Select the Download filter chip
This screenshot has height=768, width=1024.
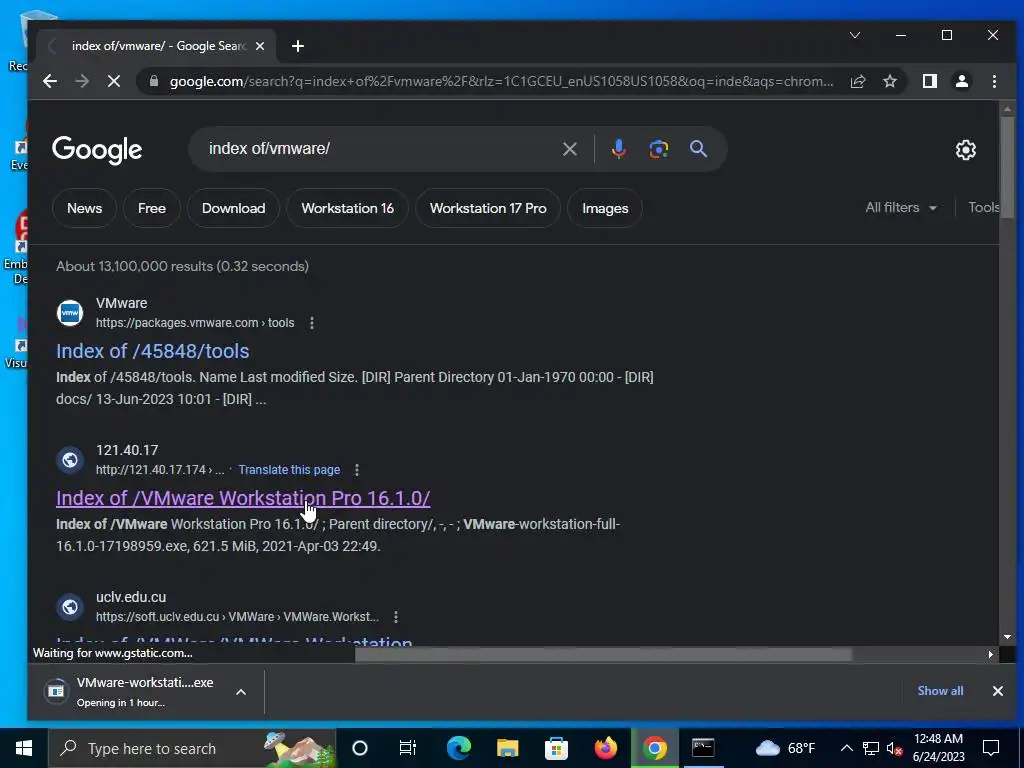pos(233,208)
